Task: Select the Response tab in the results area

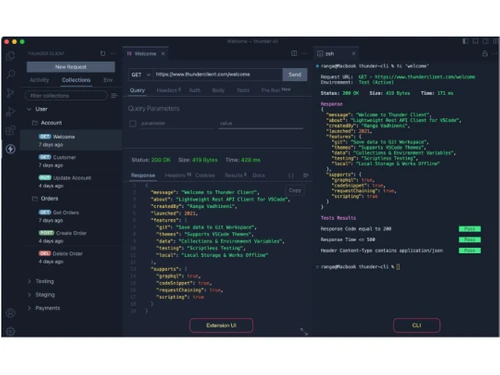Action: point(143,175)
